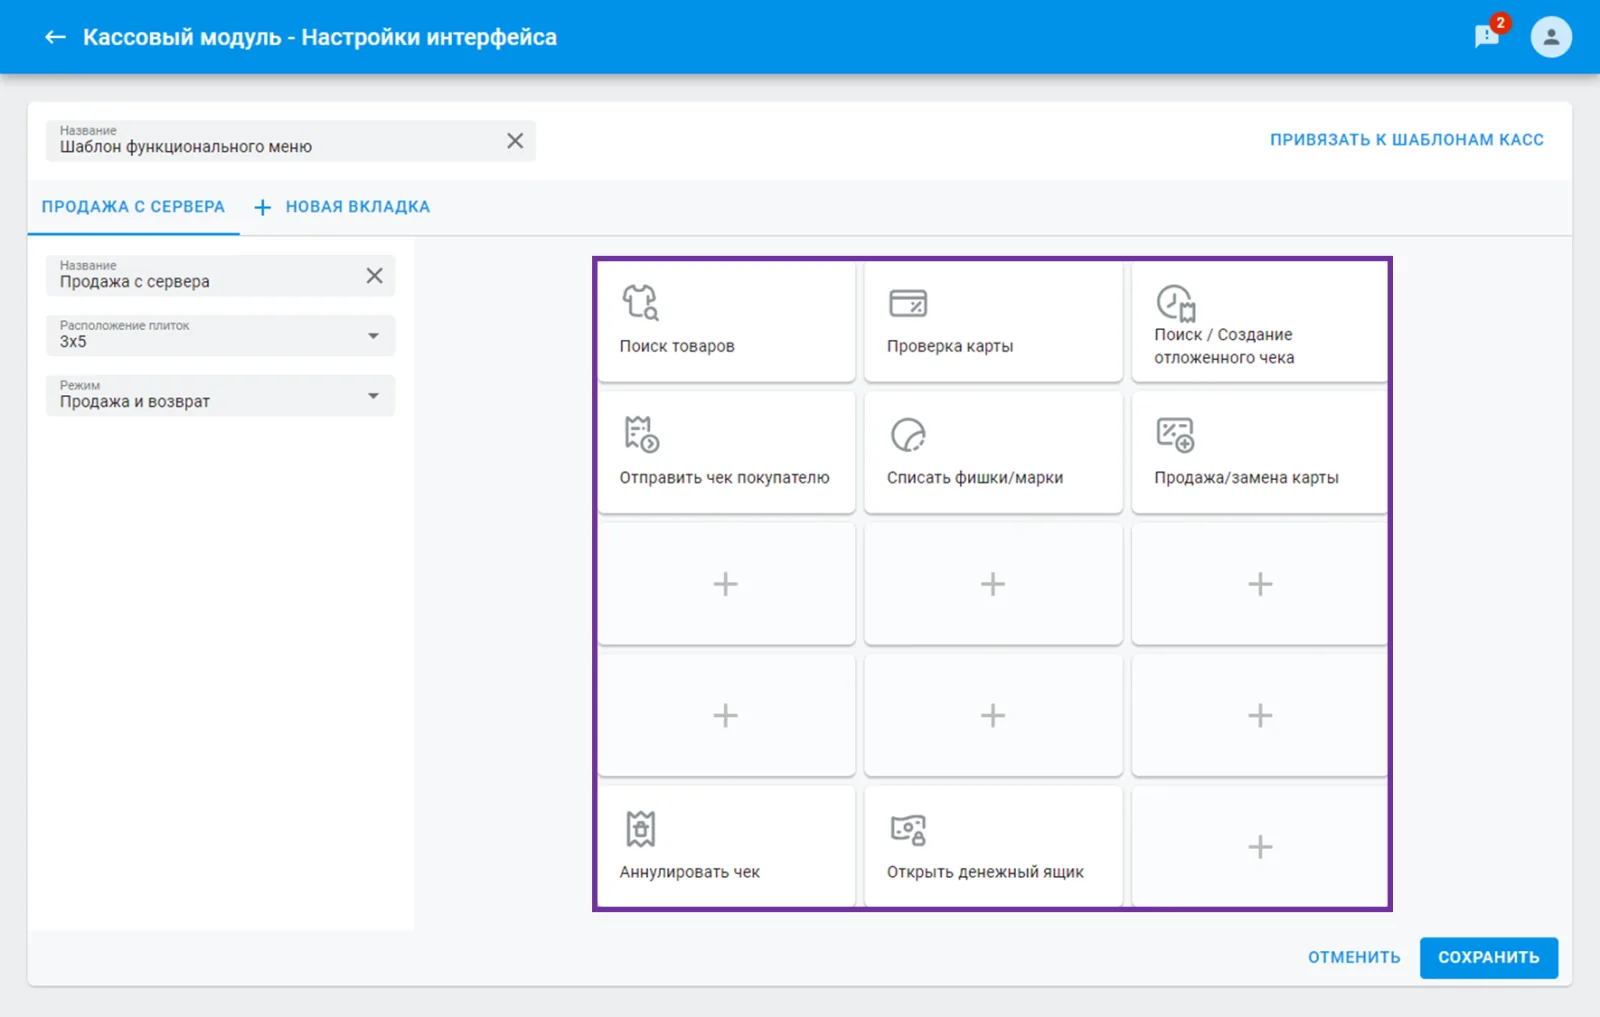The width and height of the screenshot is (1600, 1017).
Task: Click Привязать к шаблонам касс link
Action: tap(1407, 140)
